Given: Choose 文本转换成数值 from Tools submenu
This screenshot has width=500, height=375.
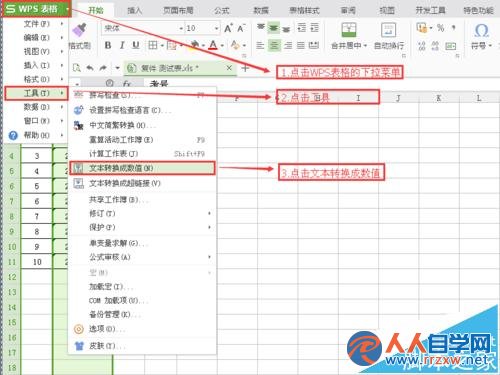Looking at the screenshot, I should click(x=142, y=168).
